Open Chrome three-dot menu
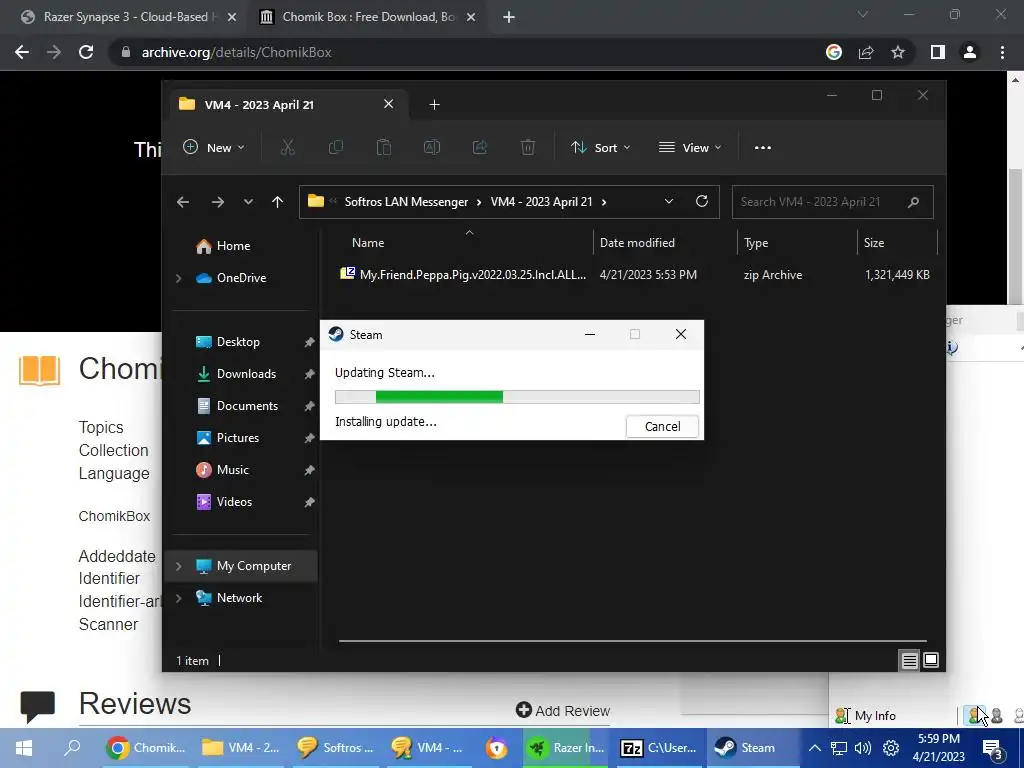Screen dimensions: 1024x768 [1002, 52]
